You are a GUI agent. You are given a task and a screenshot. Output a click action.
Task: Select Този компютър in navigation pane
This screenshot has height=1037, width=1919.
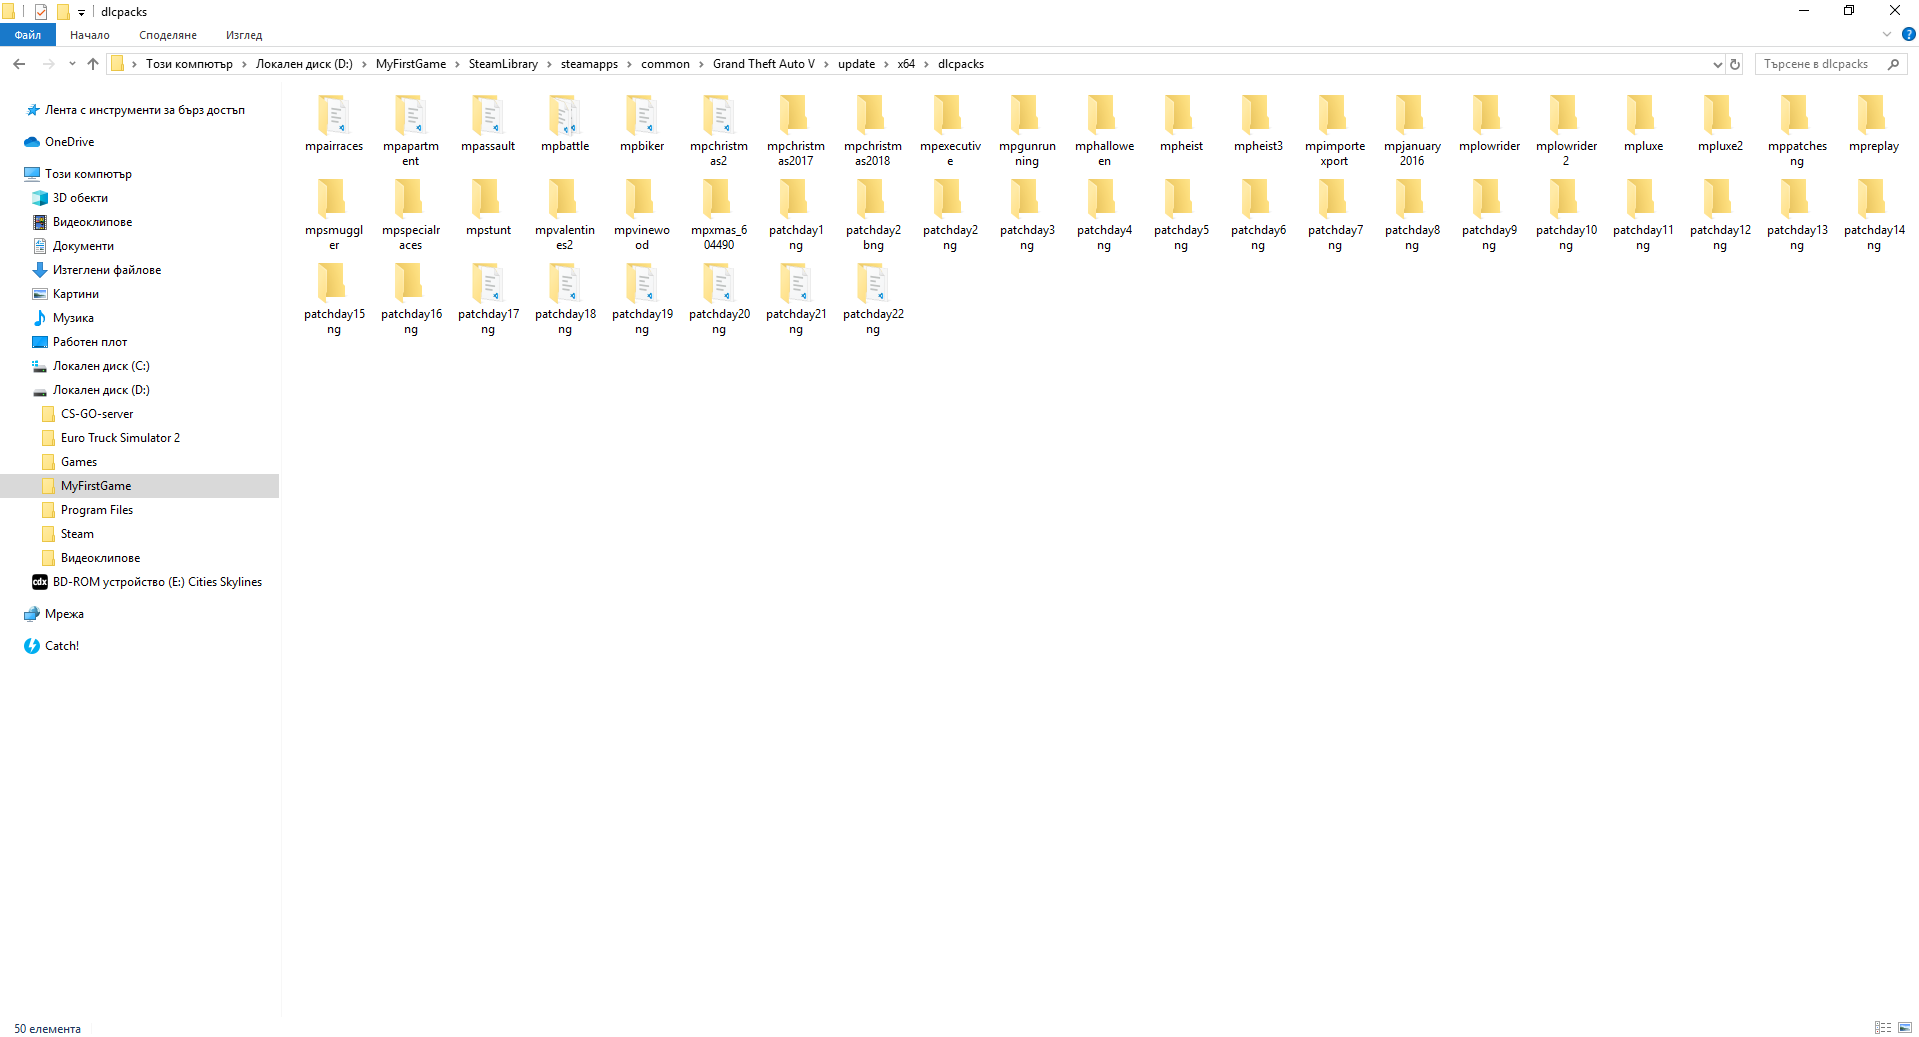click(x=88, y=174)
